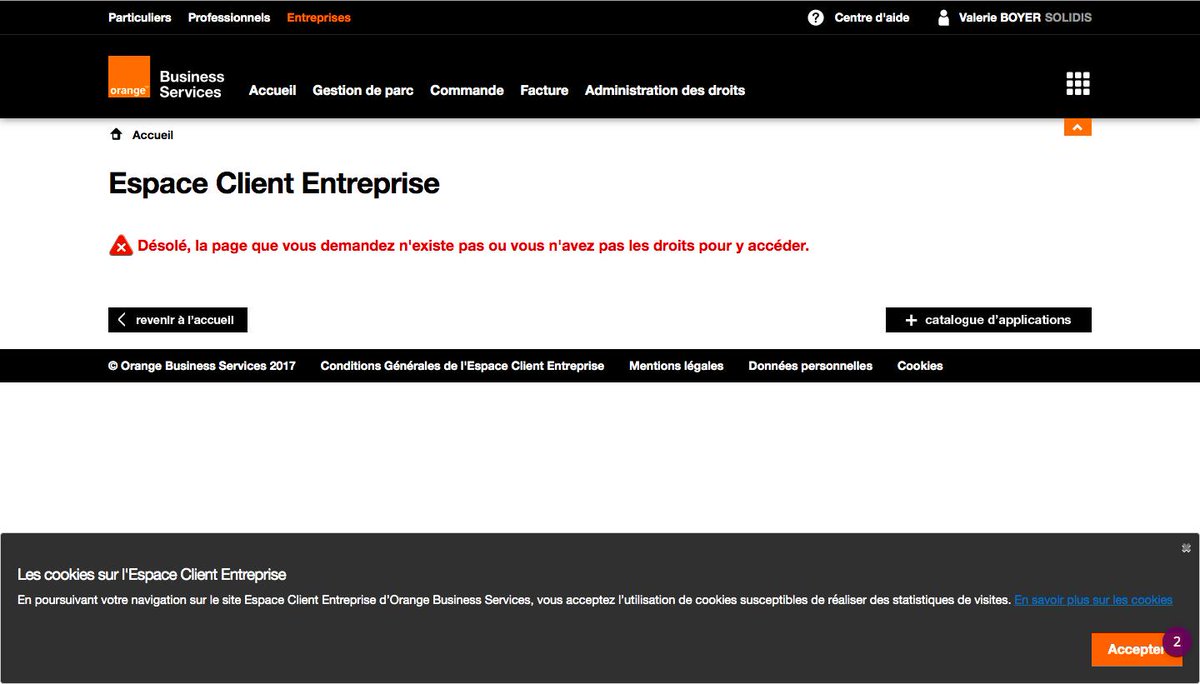
Task: Click the home breadcrumb icon
Action: pos(116,134)
